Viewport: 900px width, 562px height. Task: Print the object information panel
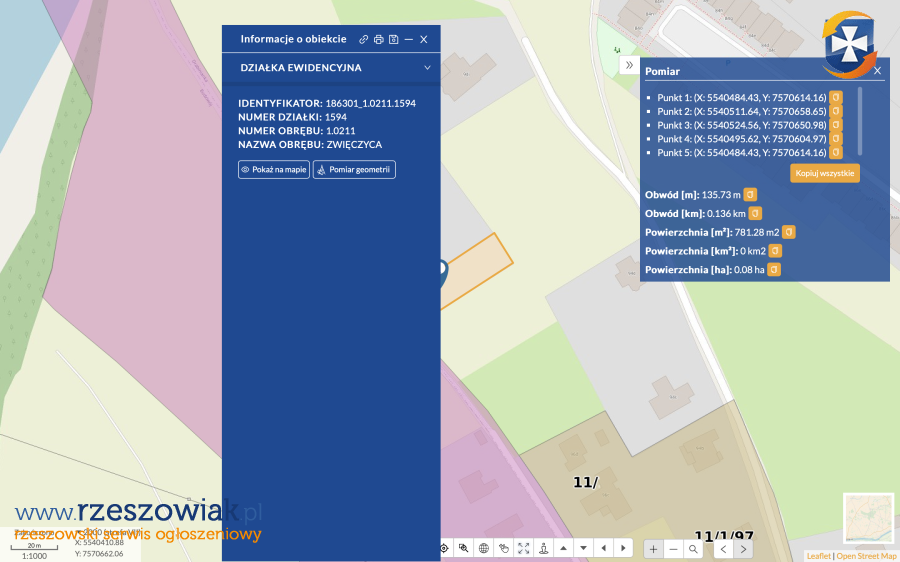tap(378, 39)
